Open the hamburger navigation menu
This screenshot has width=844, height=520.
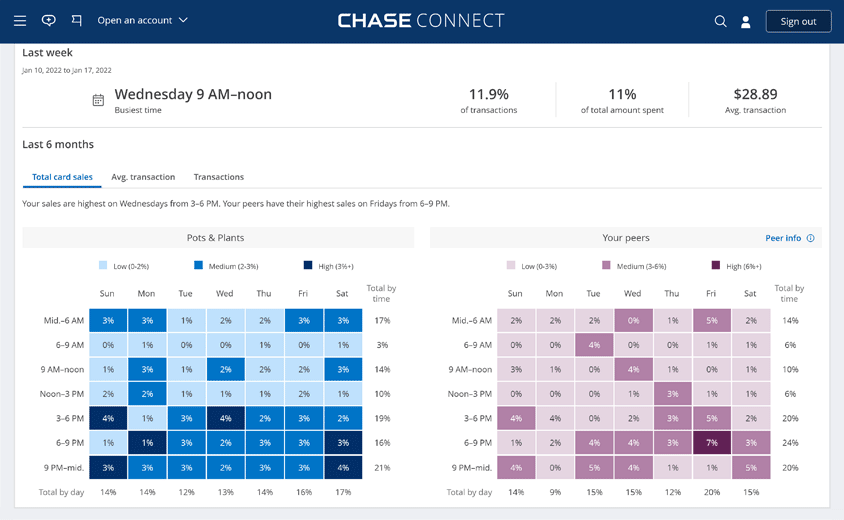pos(20,20)
